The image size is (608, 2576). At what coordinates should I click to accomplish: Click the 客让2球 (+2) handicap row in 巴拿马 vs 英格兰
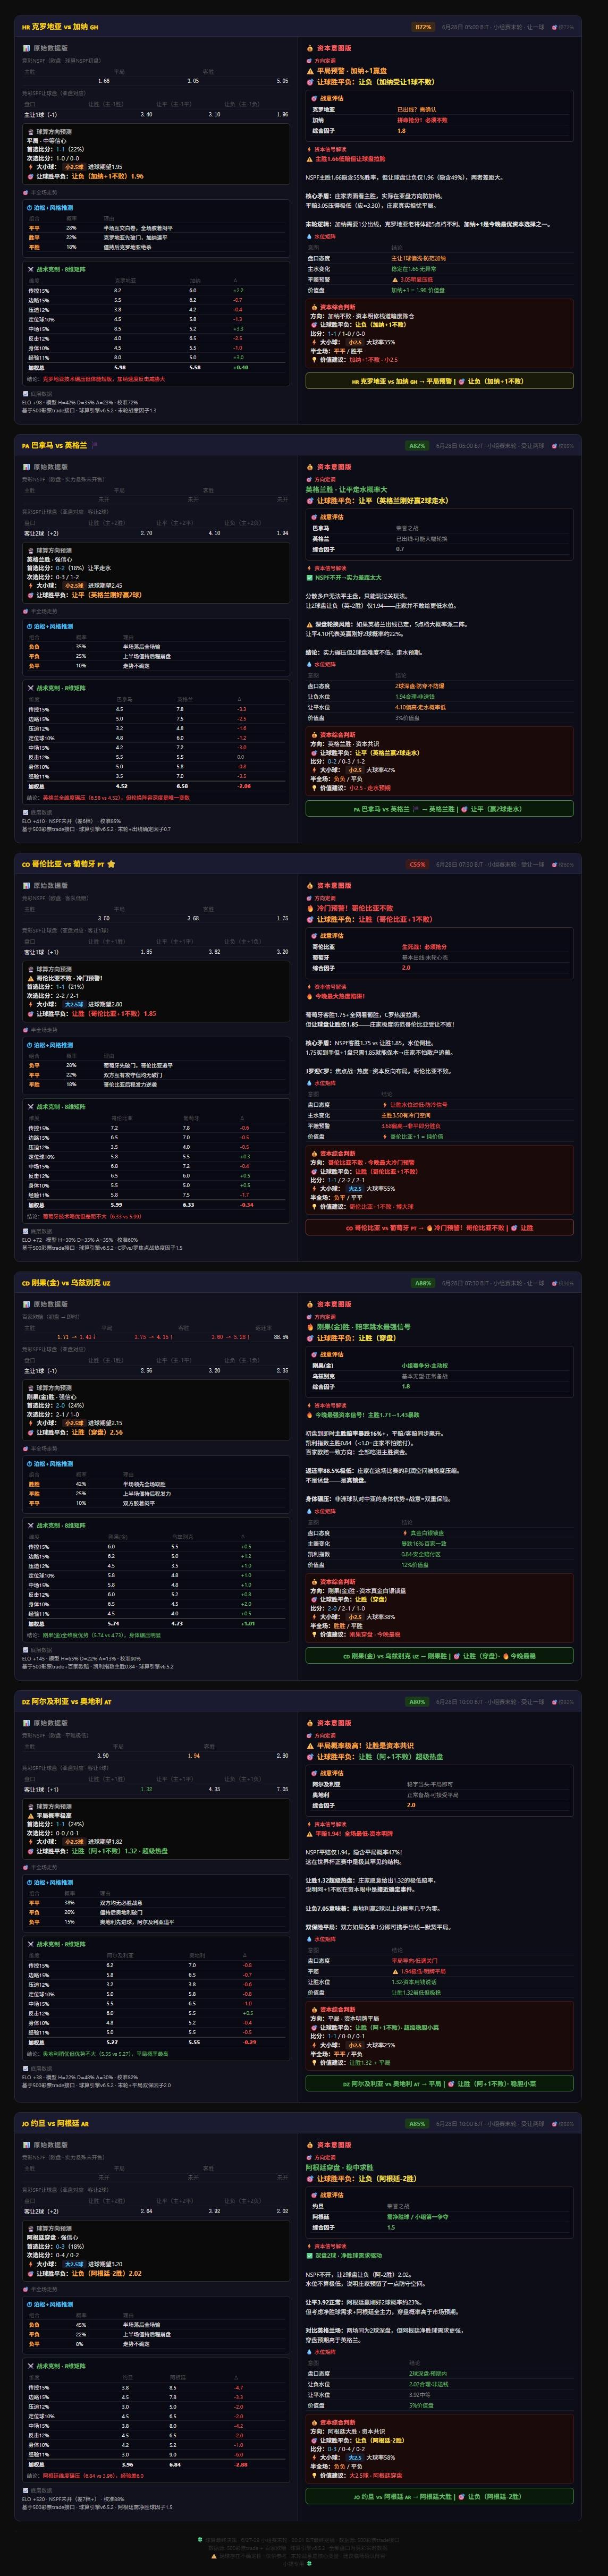155,533
